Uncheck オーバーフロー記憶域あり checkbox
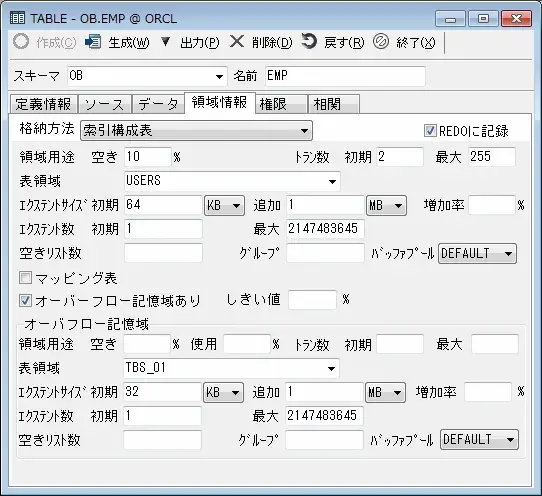Image resolution: width=542 pixels, height=496 pixels. click(x=25, y=300)
